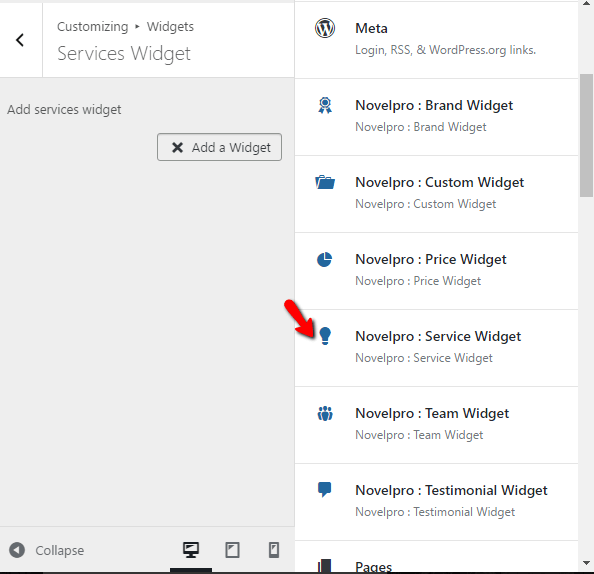The height and width of the screenshot is (574, 594).
Task: Click the Add a Widget button
Action: [219, 147]
